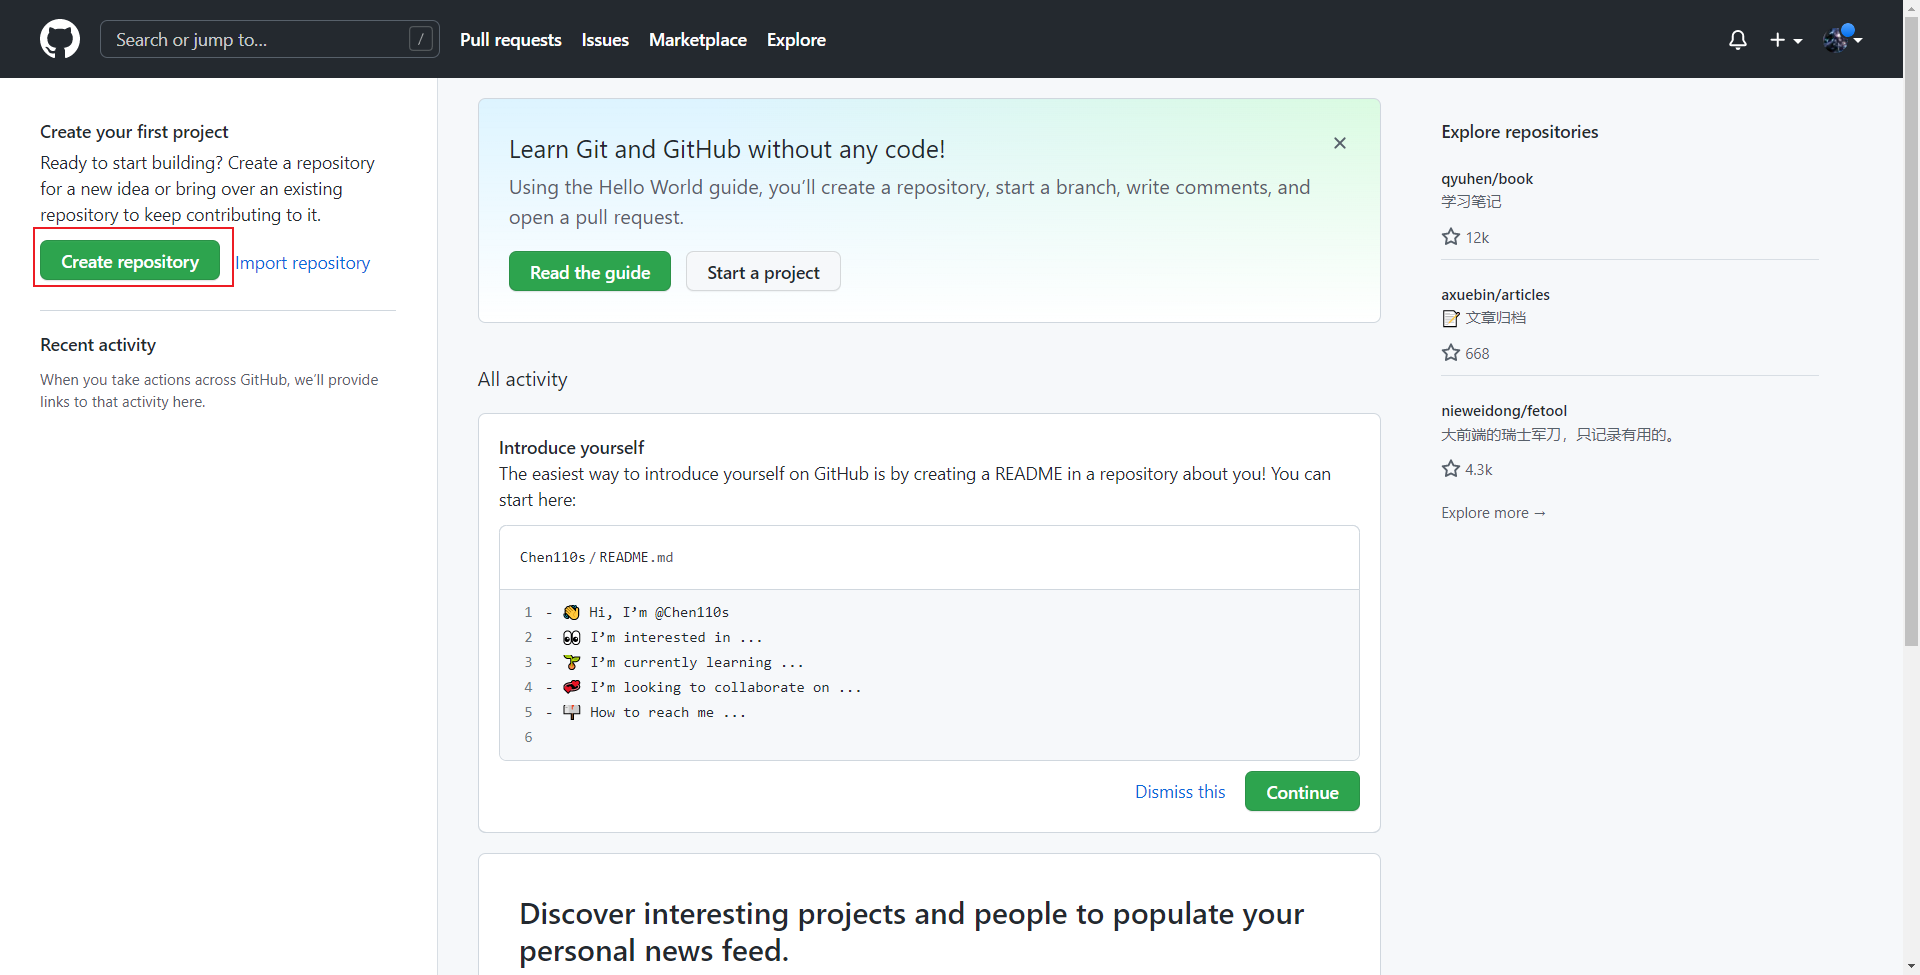
Task: Open the notifications bell
Action: pos(1738,40)
